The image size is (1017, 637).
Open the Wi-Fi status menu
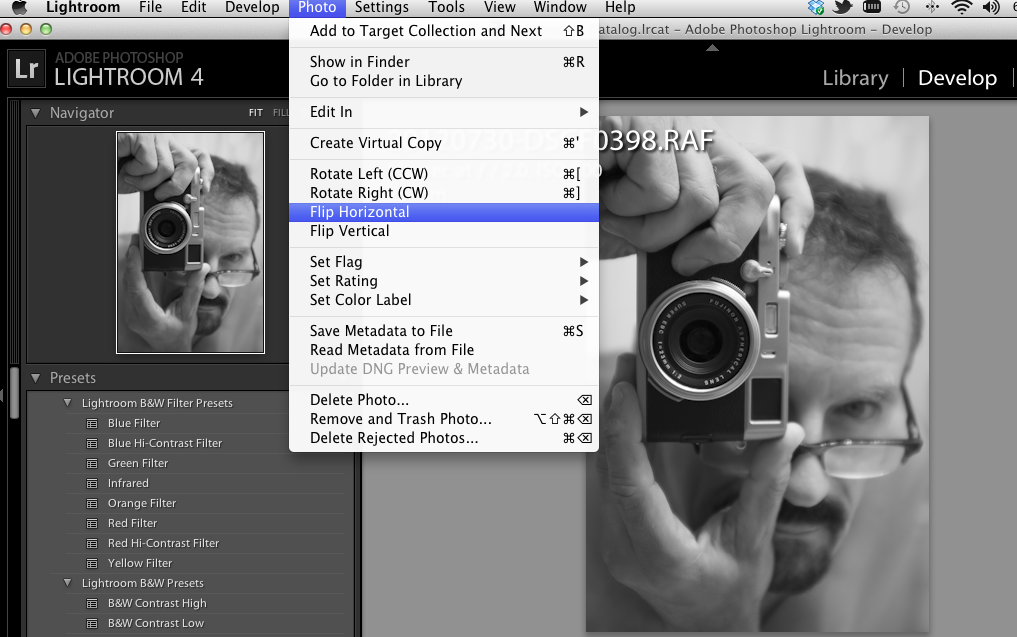click(x=962, y=8)
